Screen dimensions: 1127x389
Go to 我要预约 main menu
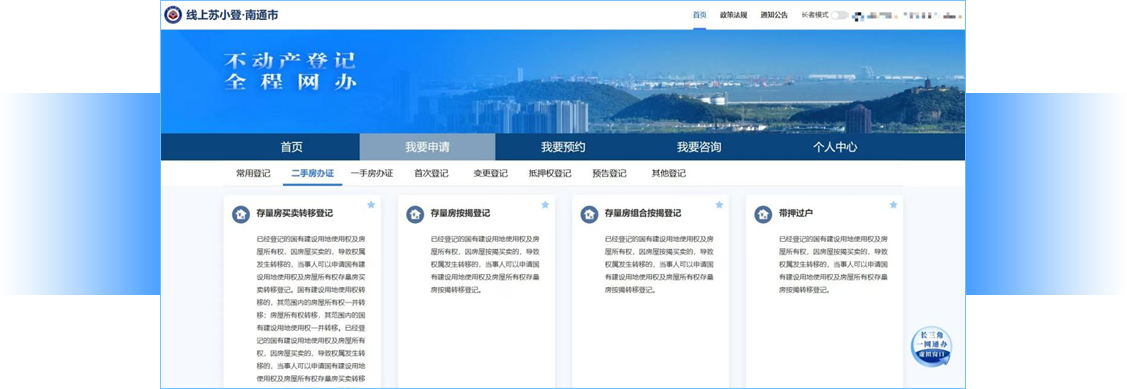pos(563,147)
